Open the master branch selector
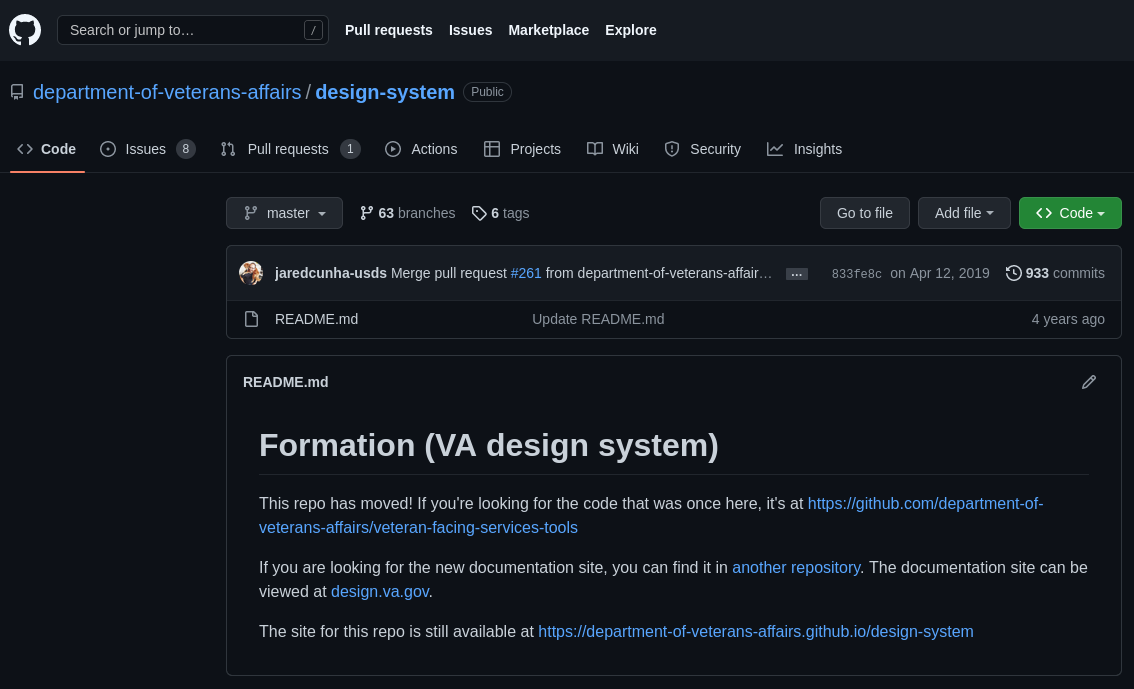 pyautogui.click(x=284, y=213)
